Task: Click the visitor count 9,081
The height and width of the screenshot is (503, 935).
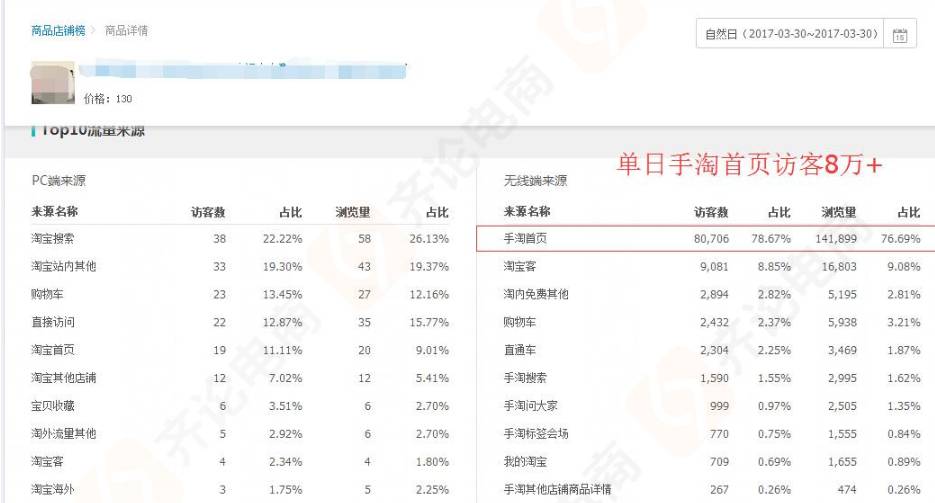Action: point(714,266)
